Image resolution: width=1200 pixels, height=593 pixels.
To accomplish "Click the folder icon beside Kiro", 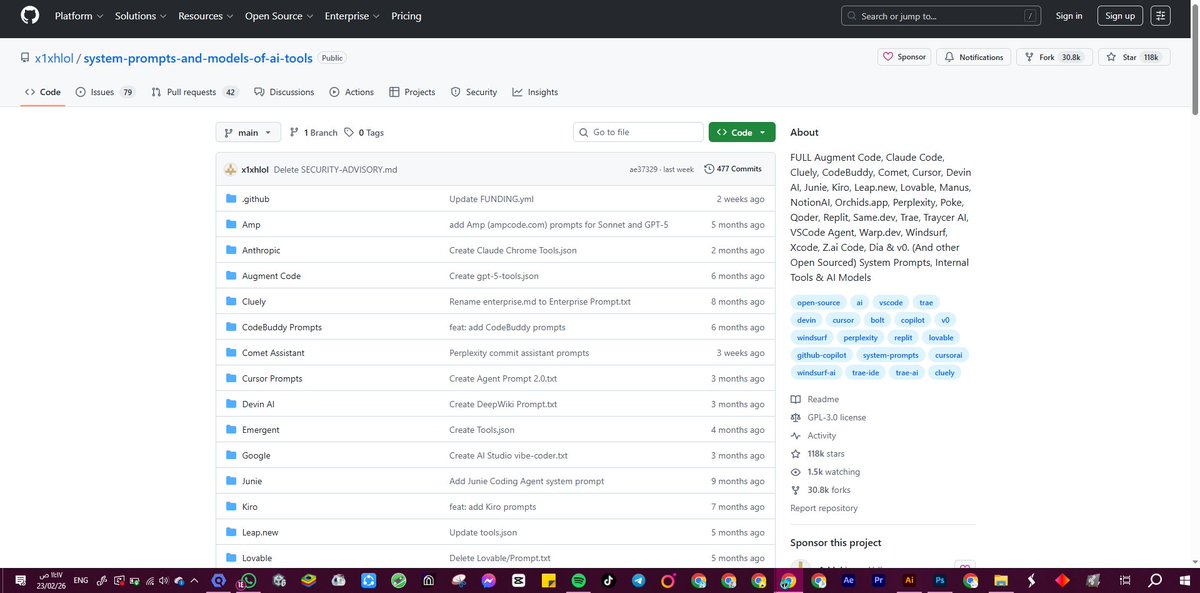I will click(x=232, y=507).
